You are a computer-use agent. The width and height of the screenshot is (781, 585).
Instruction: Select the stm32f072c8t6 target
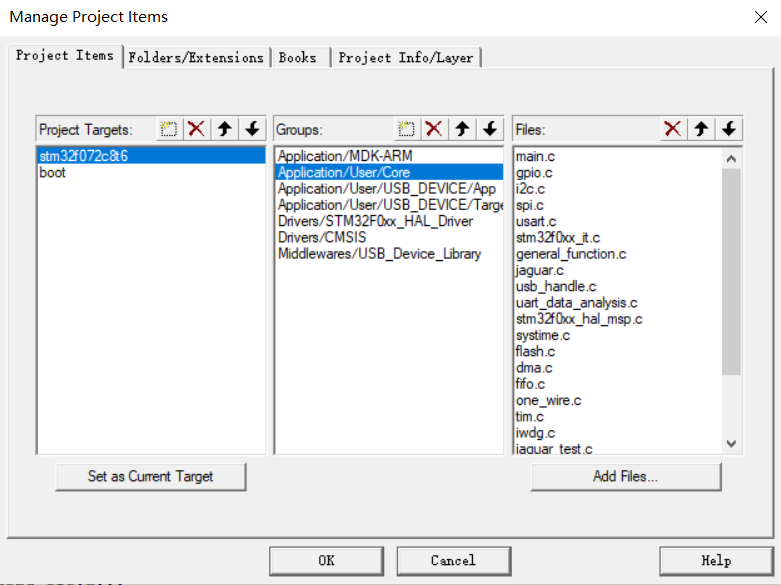coord(151,156)
